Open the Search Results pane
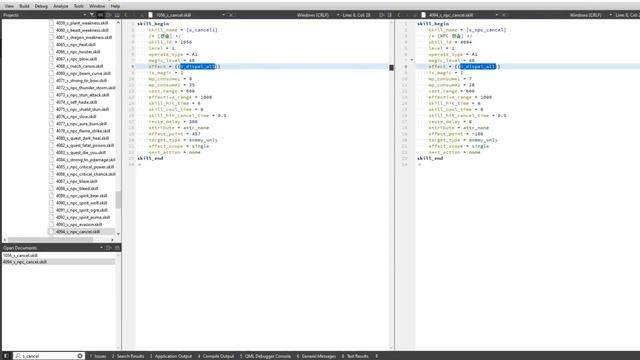Viewport: 640px width, 360px height. (x=128, y=356)
